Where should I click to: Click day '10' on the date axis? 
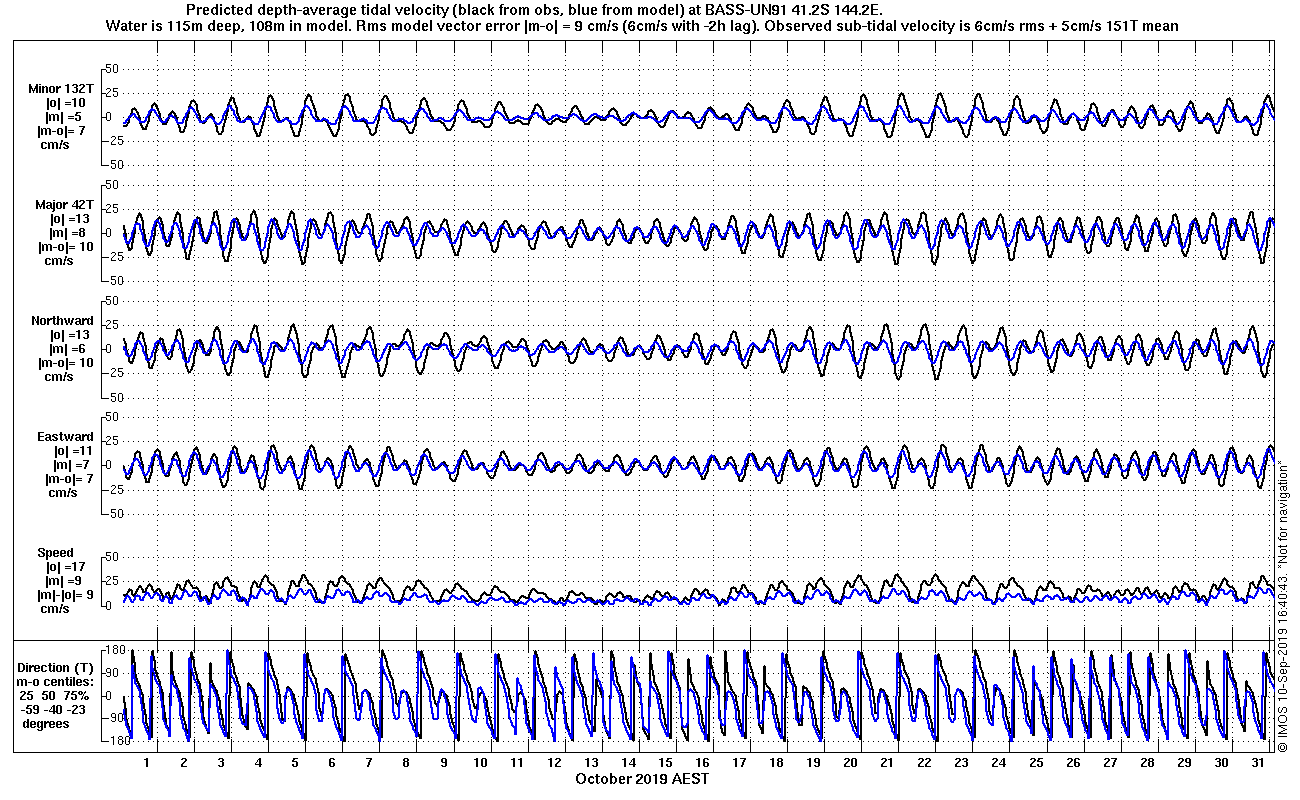tap(480, 763)
